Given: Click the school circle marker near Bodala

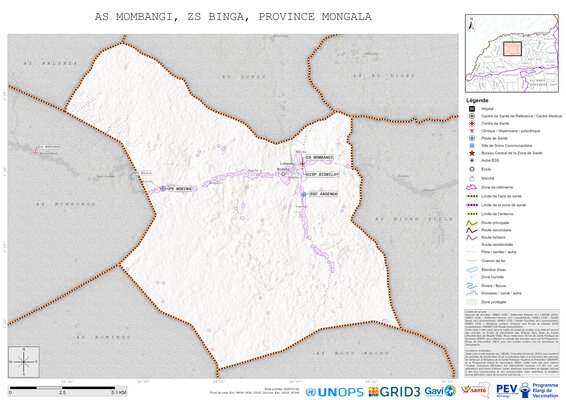Looking at the screenshot, I should pos(283,174).
